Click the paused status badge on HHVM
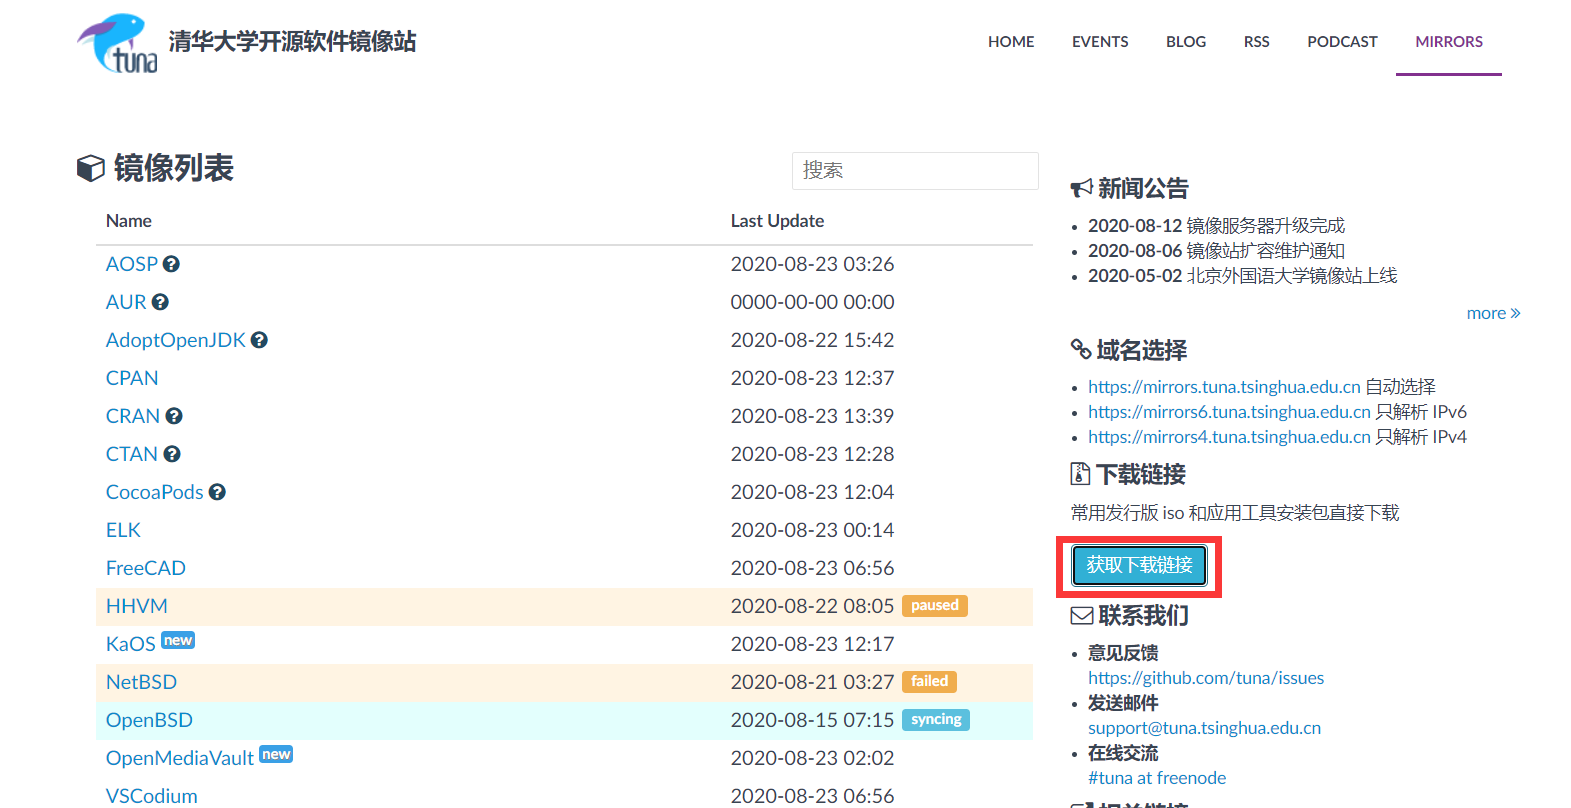1571x808 pixels. point(935,606)
